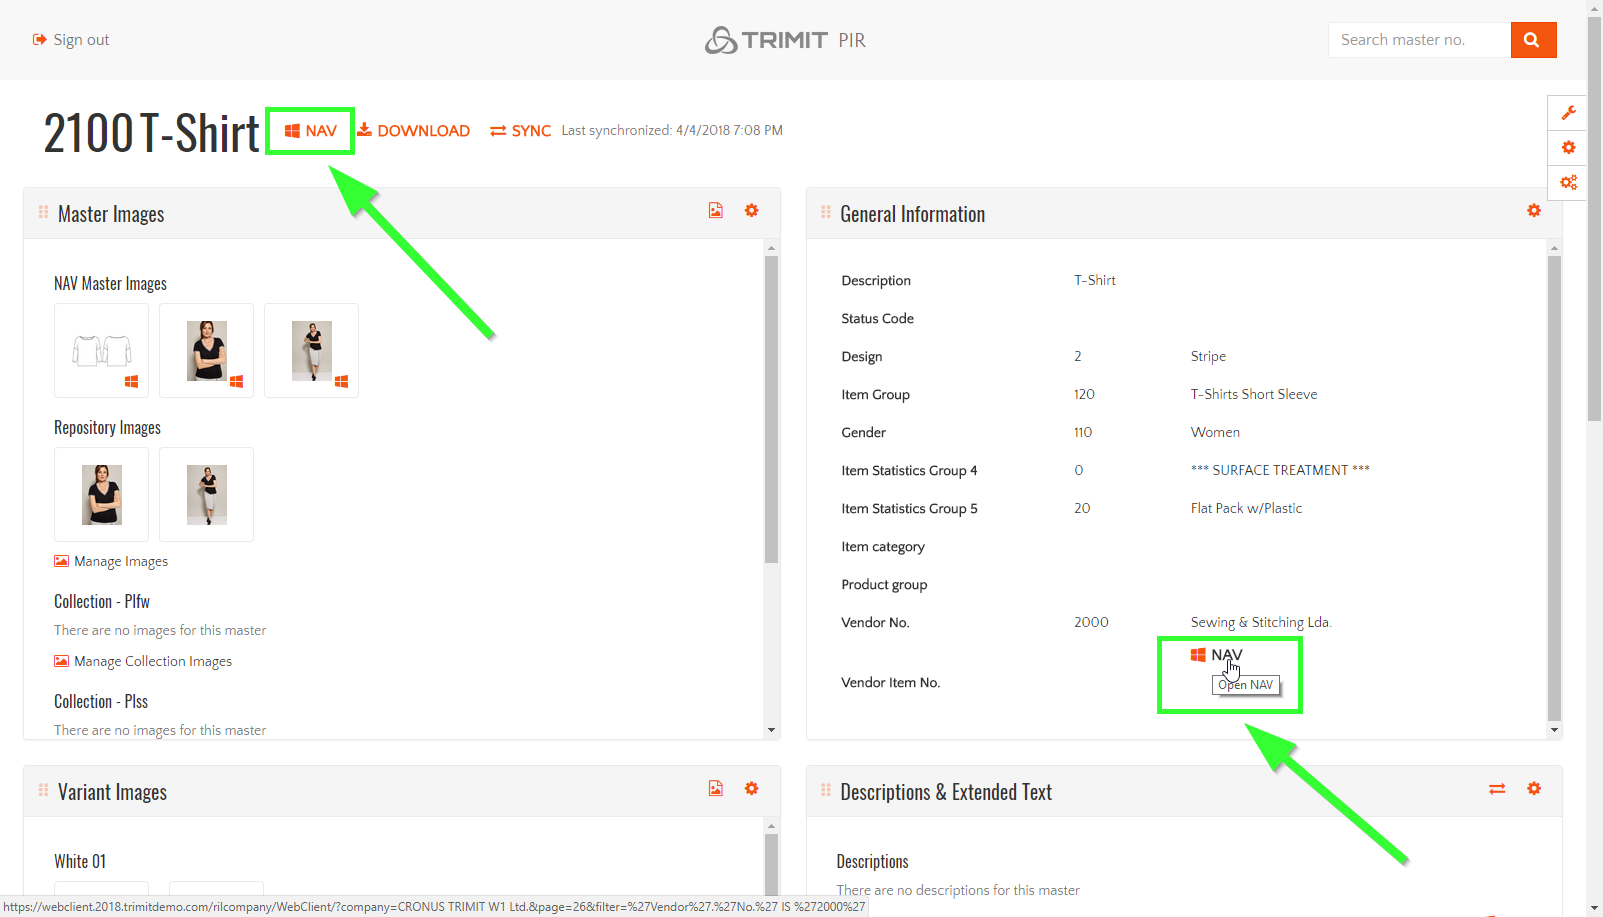Image resolution: width=1603 pixels, height=917 pixels.
Task: Click the 'Stripe' design value
Action: point(1208,357)
